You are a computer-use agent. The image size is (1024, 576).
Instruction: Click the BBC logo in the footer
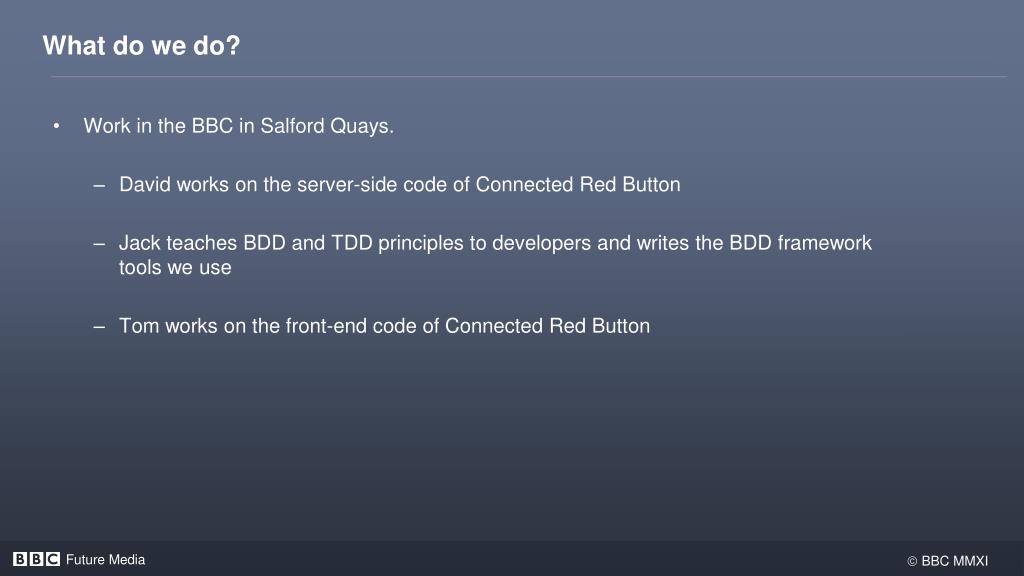coord(36,560)
